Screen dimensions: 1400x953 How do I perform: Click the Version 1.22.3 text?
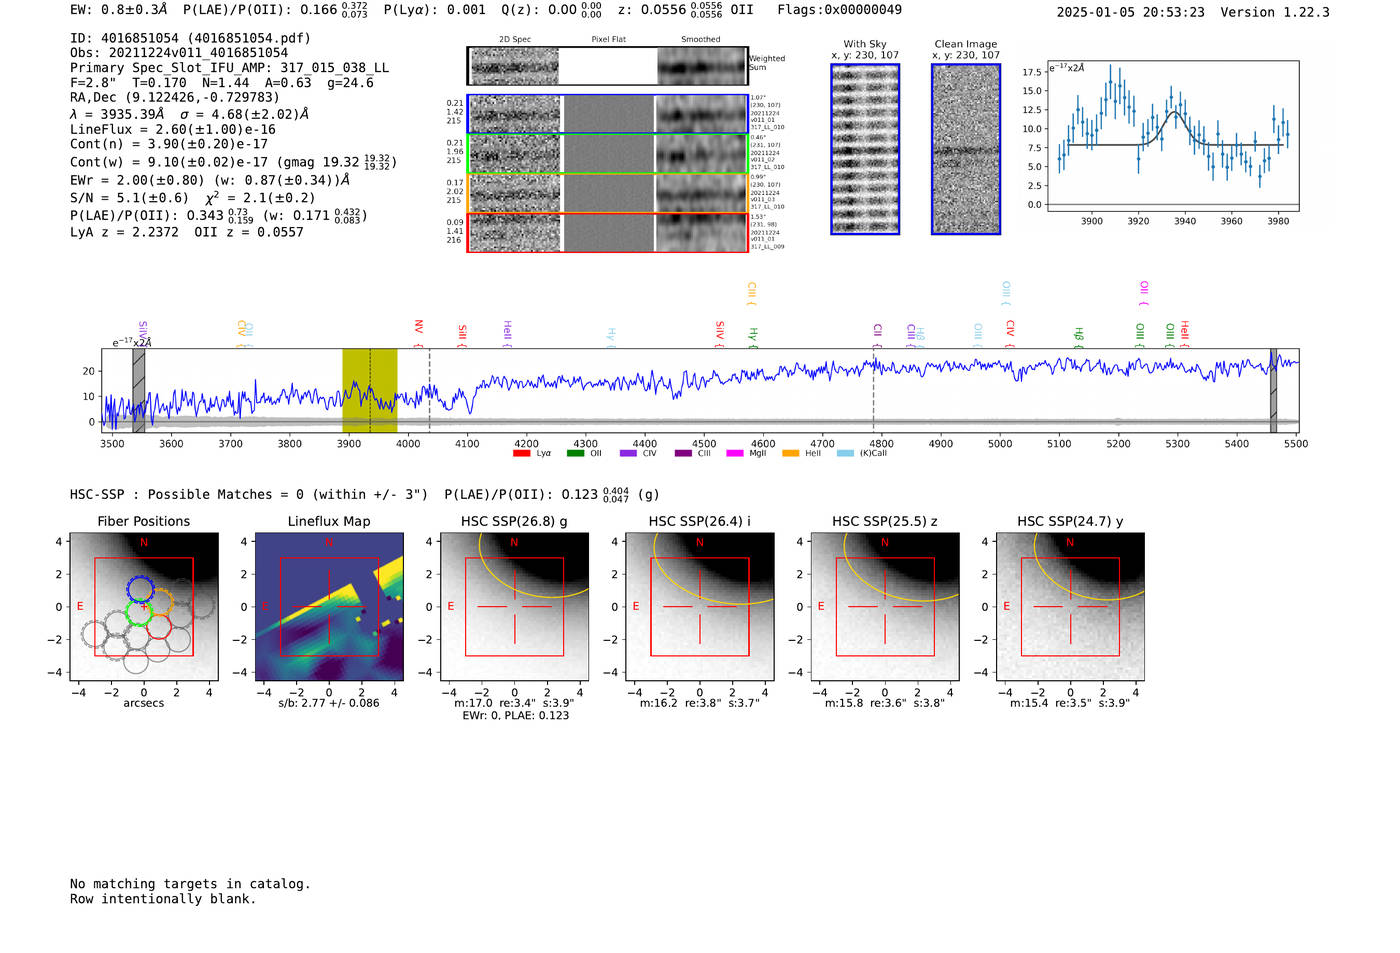[1275, 12]
